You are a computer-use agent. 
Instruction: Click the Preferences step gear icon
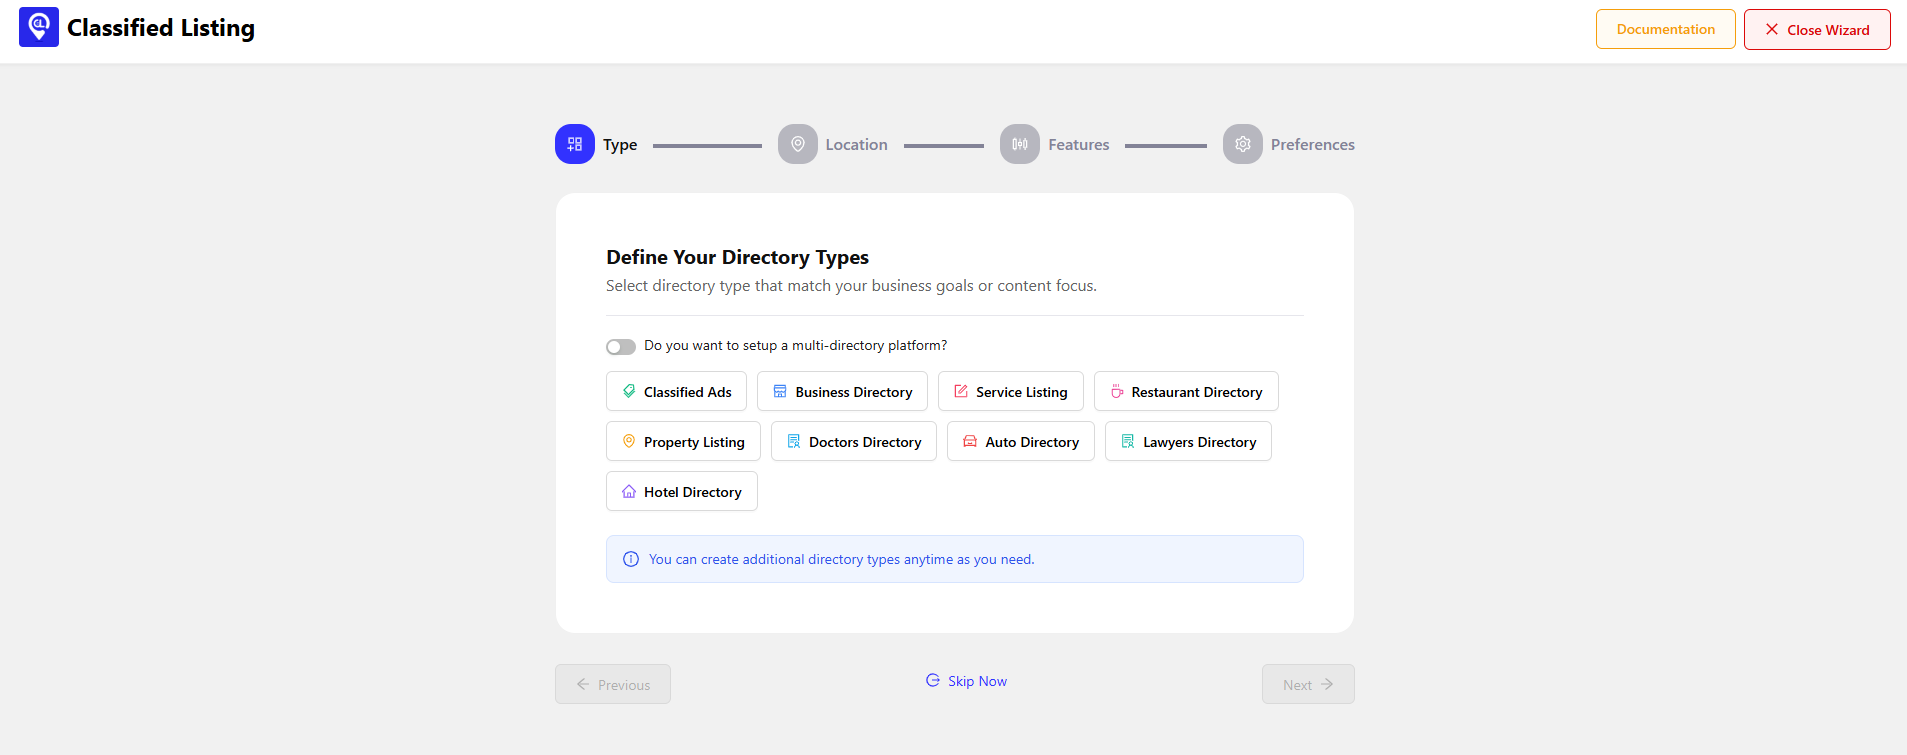[x=1243, y=144]
